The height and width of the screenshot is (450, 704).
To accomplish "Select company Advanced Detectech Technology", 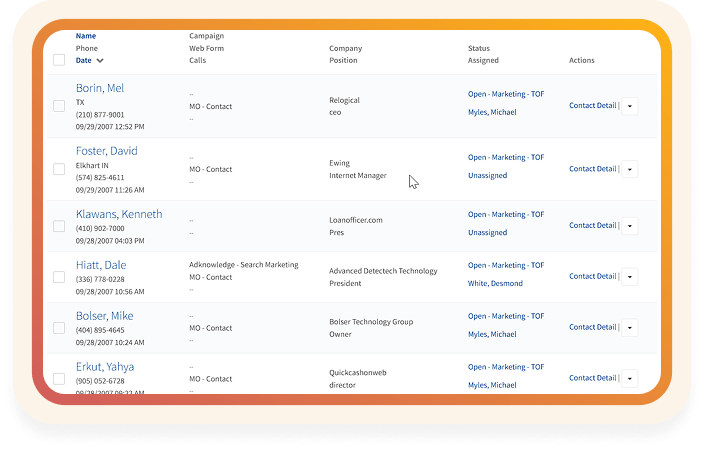I will coord(383,271).
